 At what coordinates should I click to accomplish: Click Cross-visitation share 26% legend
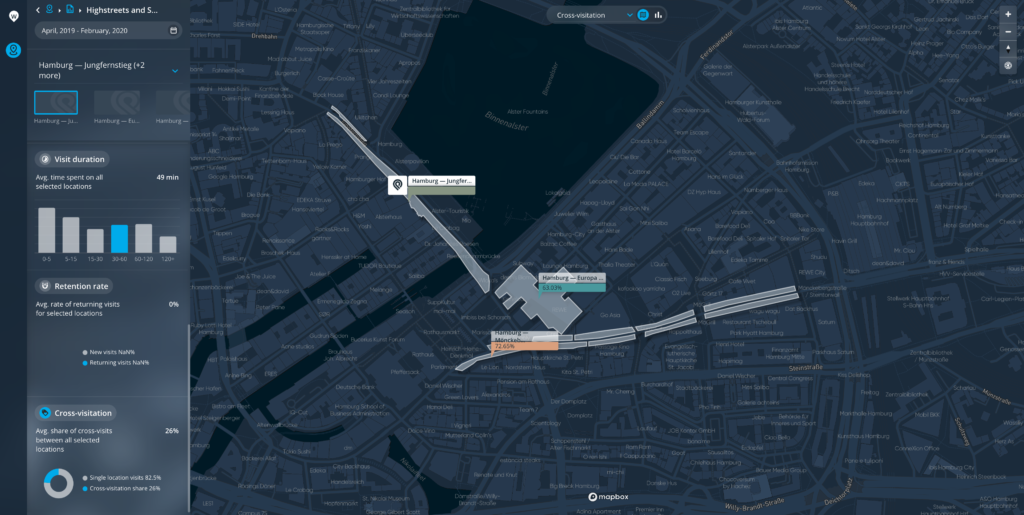coord(121,488)
